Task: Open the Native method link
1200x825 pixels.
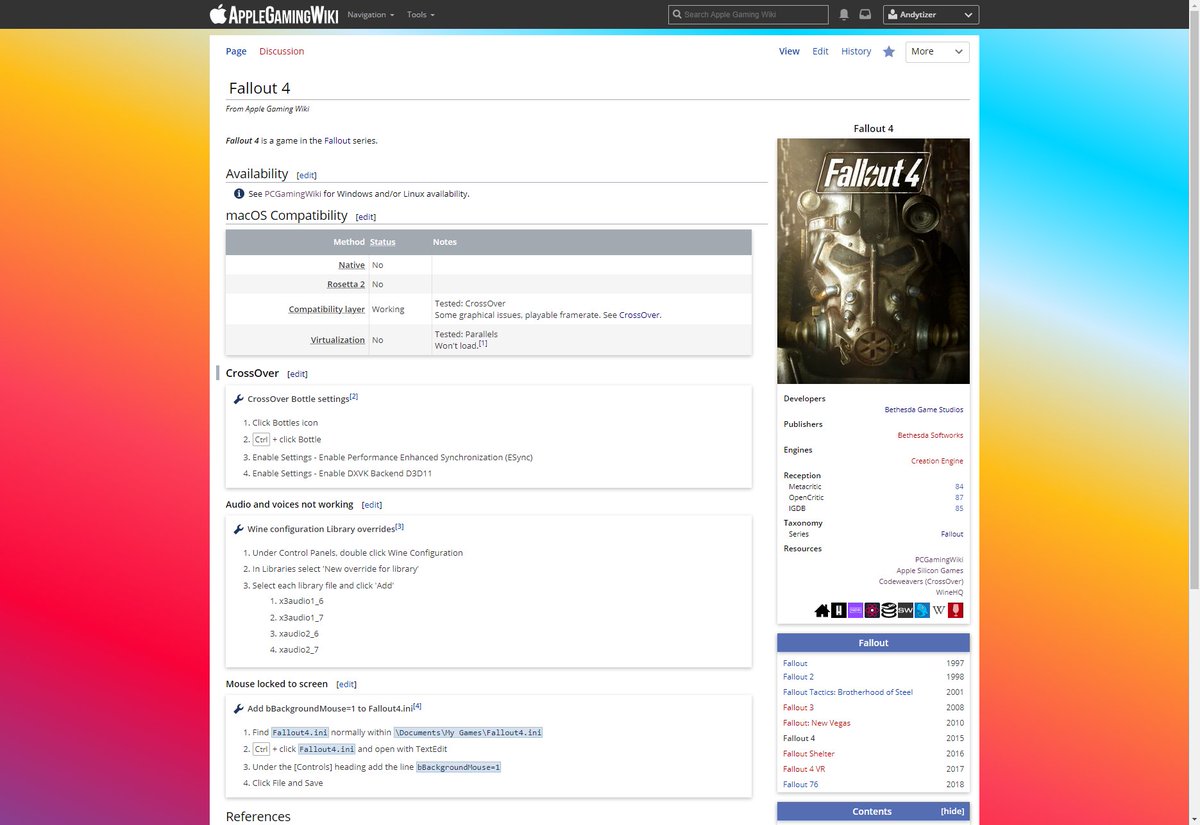Action: pyautogui.click(x=351, y=265)
